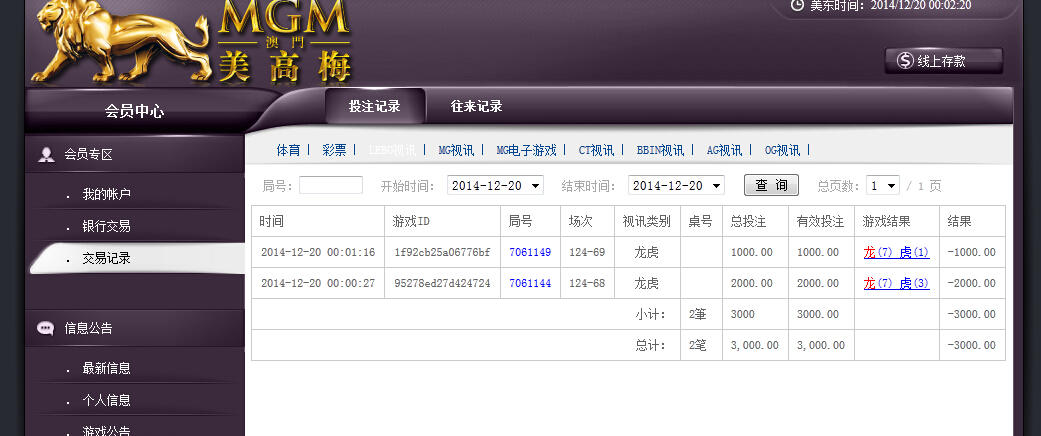Select the BBIN视讯 category tab
This screenshot has height=436, width=1041.
coord(660,151)
